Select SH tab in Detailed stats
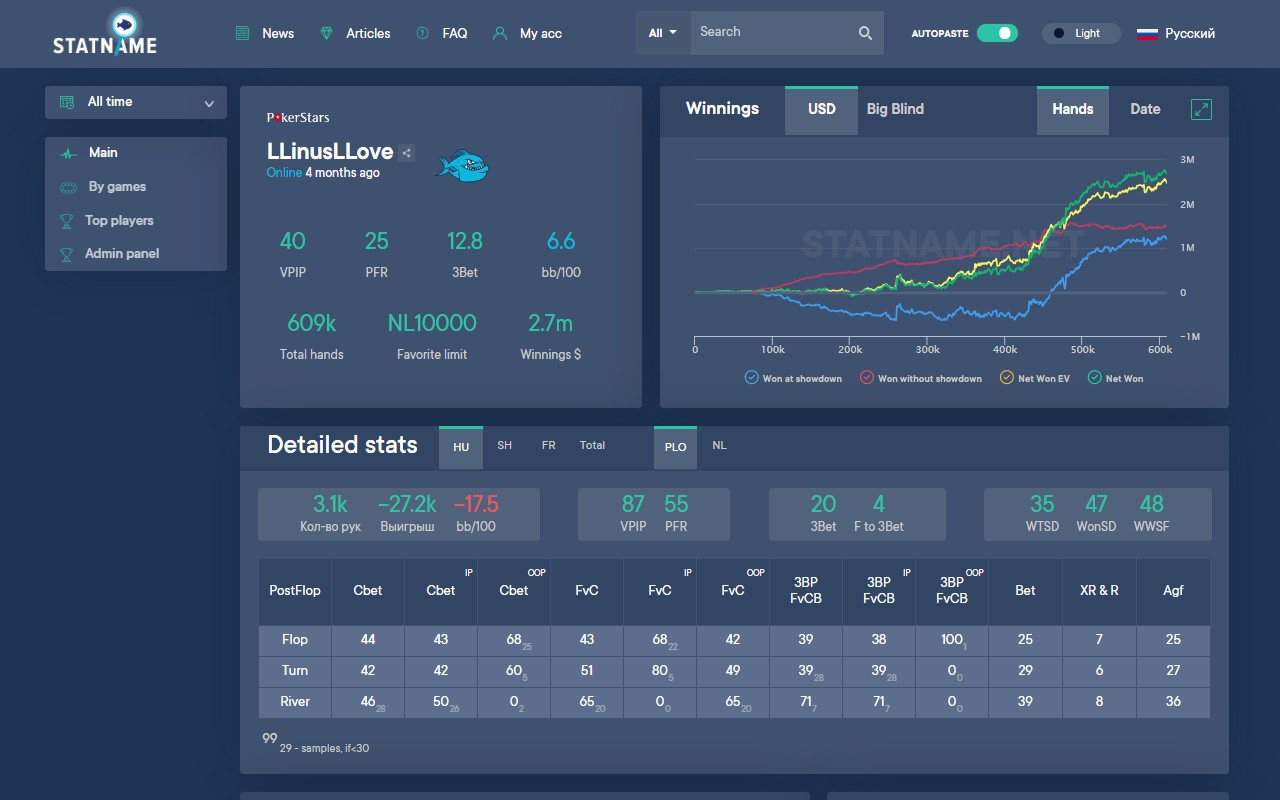This screenshot has width=1280, height=800. point(505,446)
